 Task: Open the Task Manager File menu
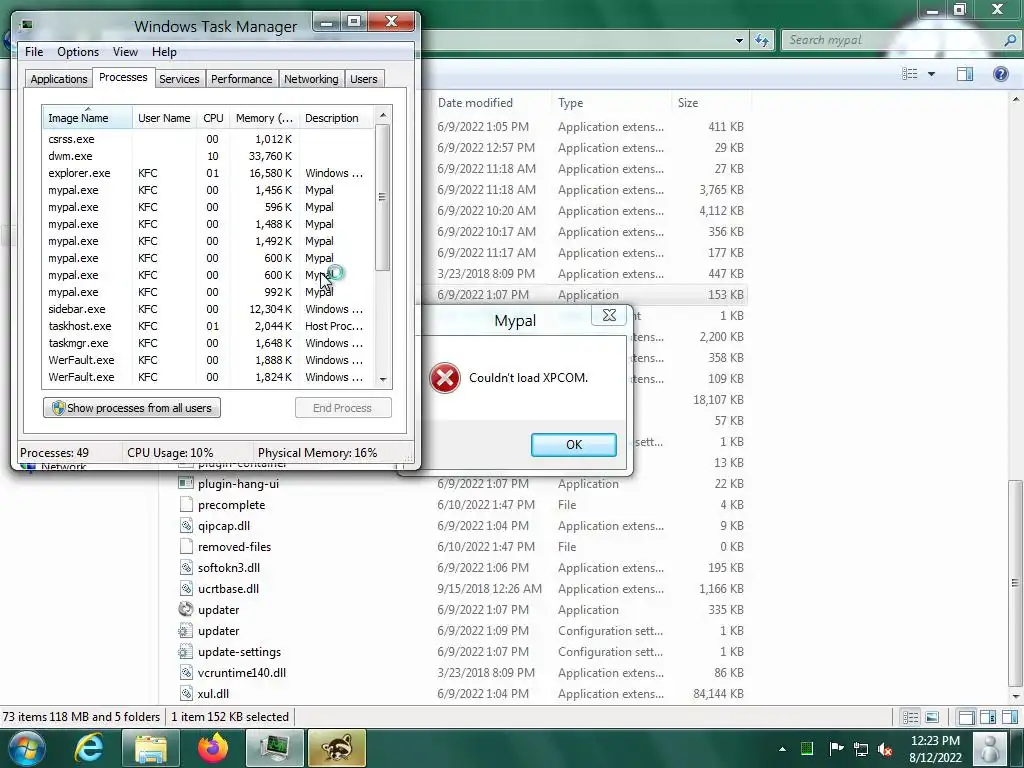tap(34, 52)
